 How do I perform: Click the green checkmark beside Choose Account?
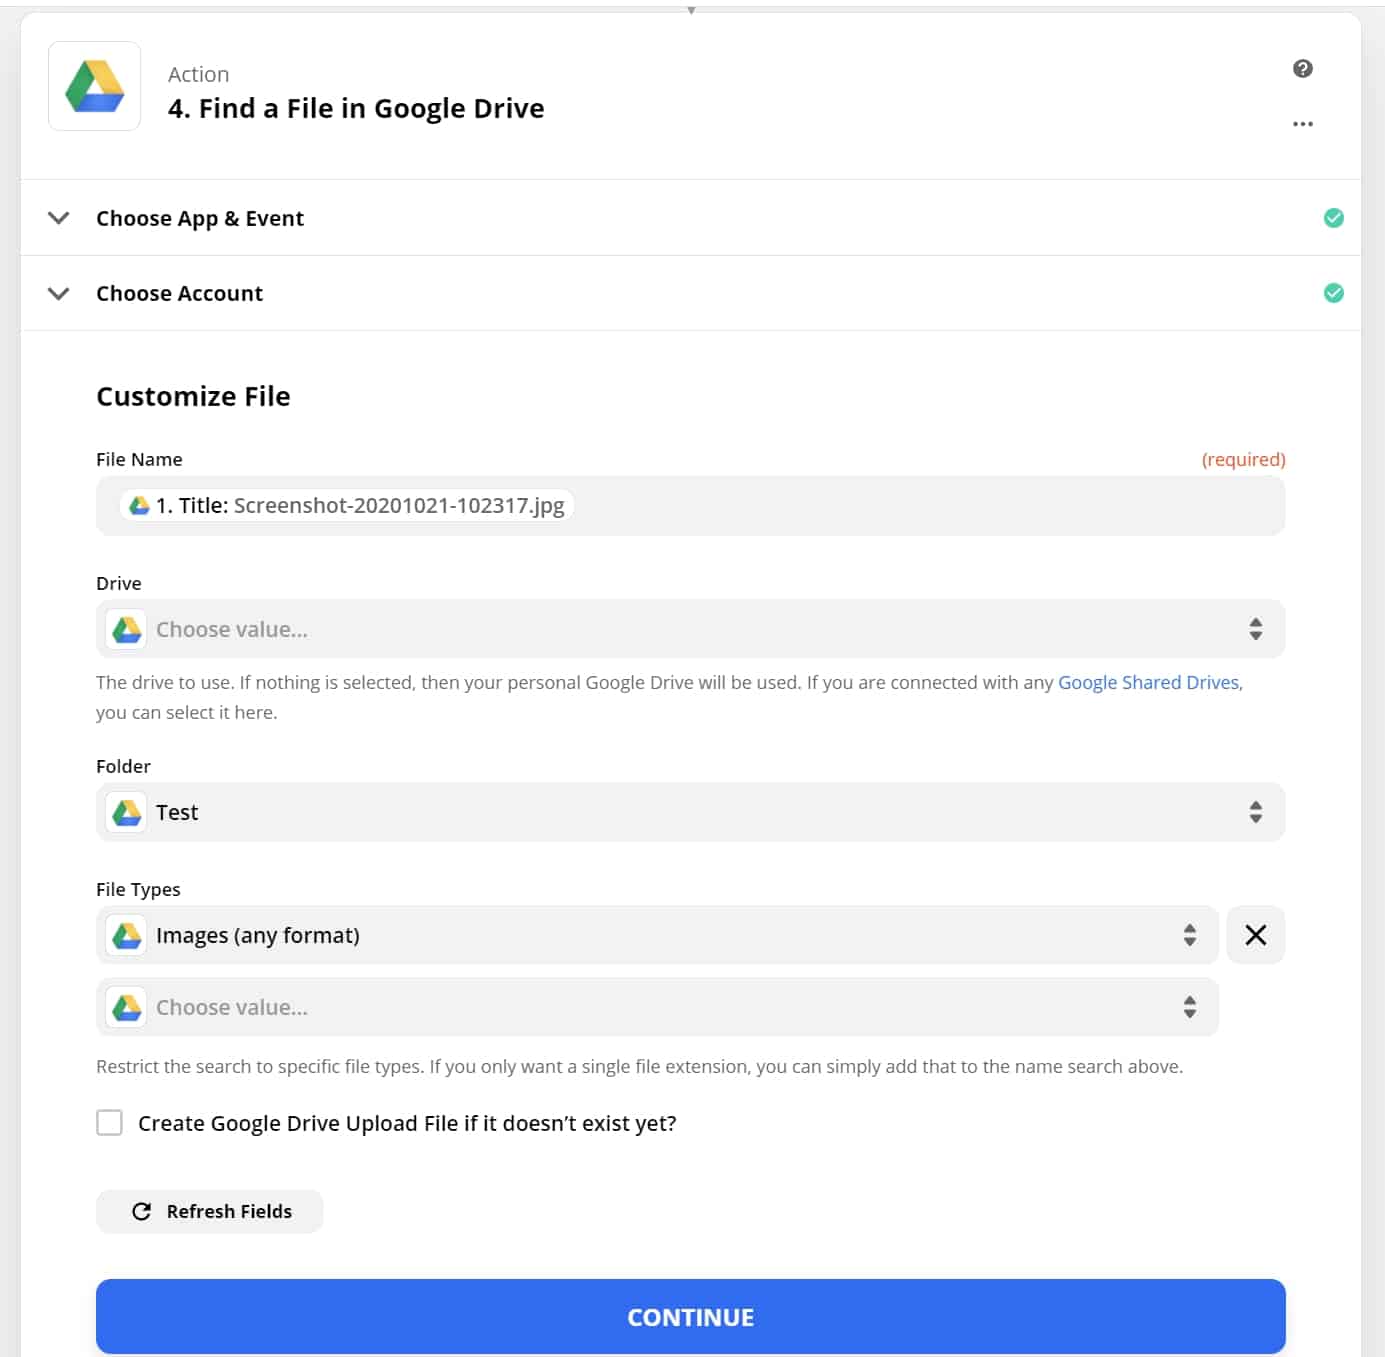(x=1333, y=293)
